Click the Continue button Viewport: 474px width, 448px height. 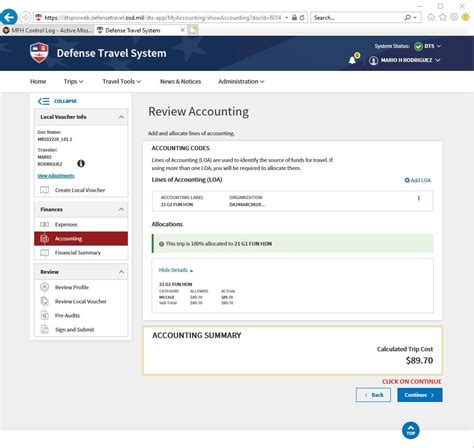(x=420, y=395)
